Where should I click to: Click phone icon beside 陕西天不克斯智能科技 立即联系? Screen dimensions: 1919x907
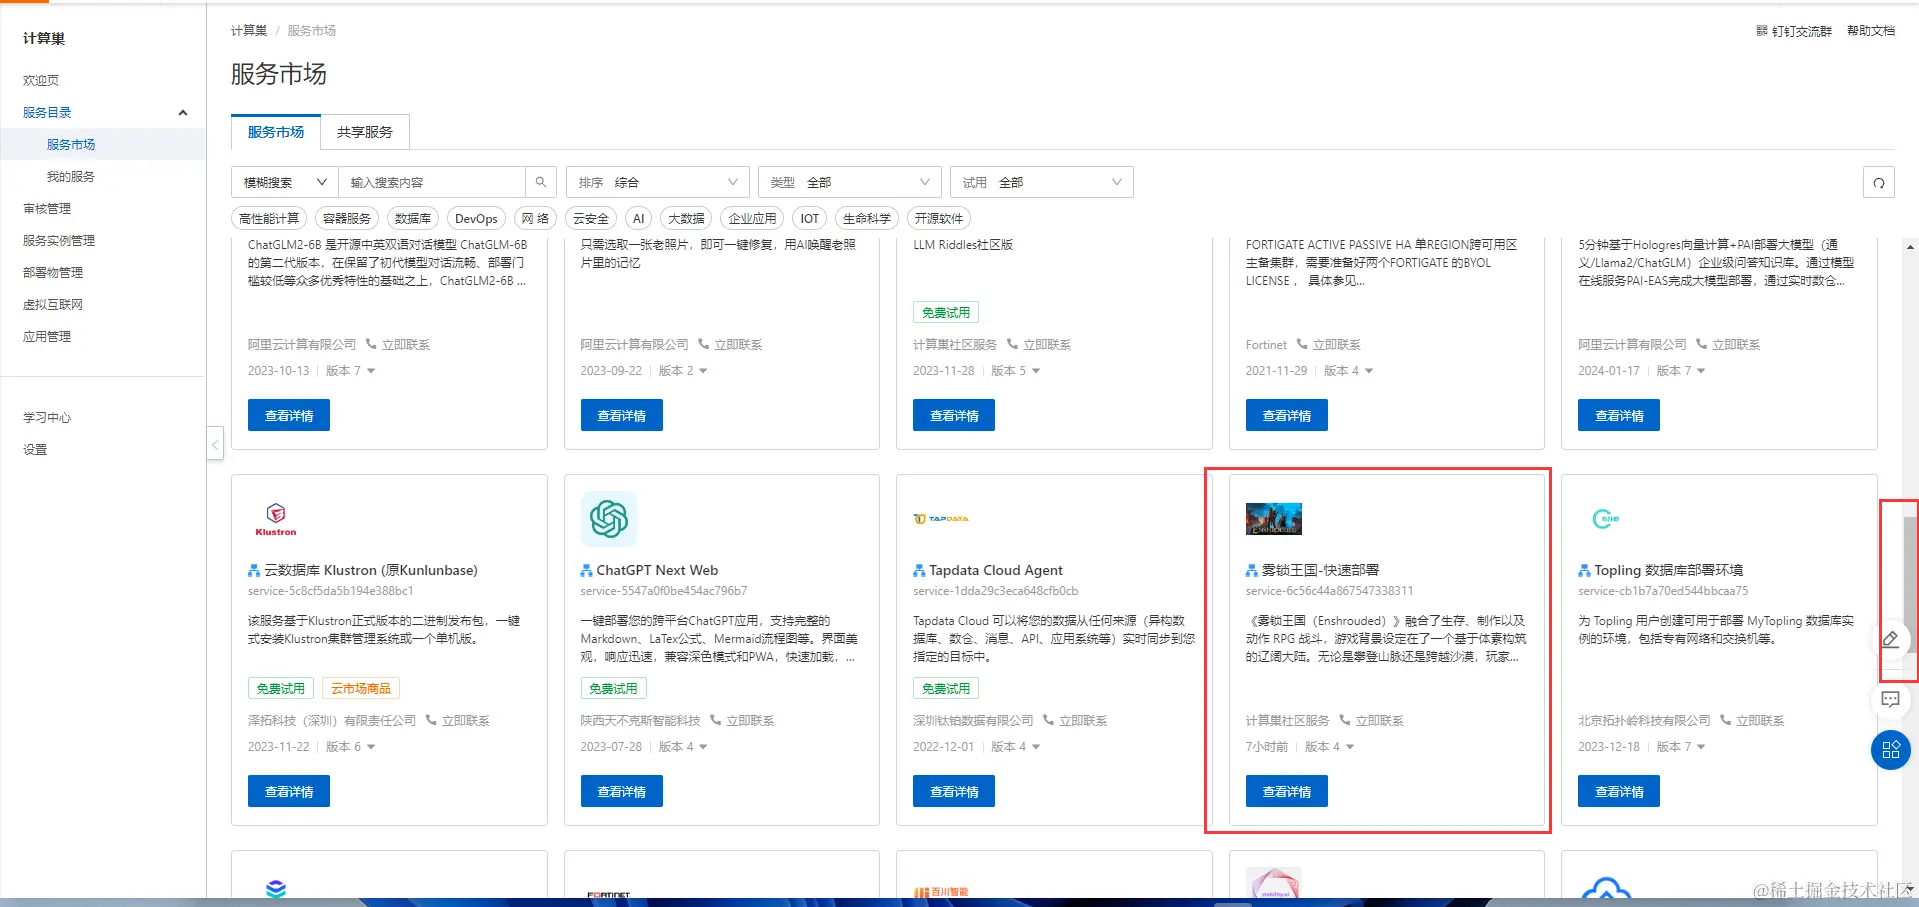click(715, 720)
